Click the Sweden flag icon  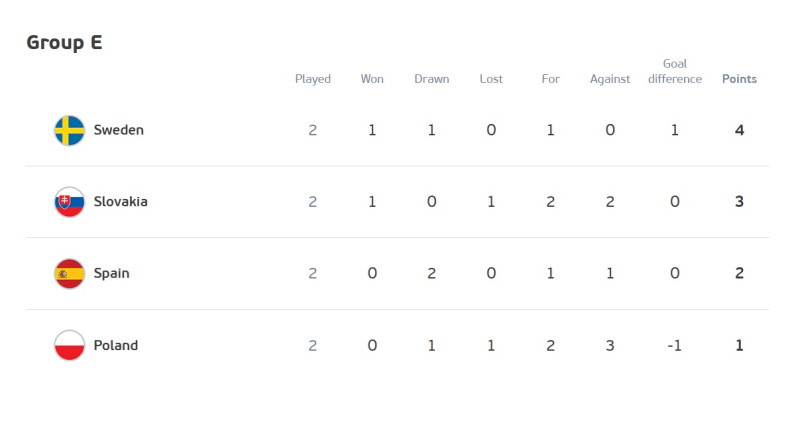tap(69, 130)
